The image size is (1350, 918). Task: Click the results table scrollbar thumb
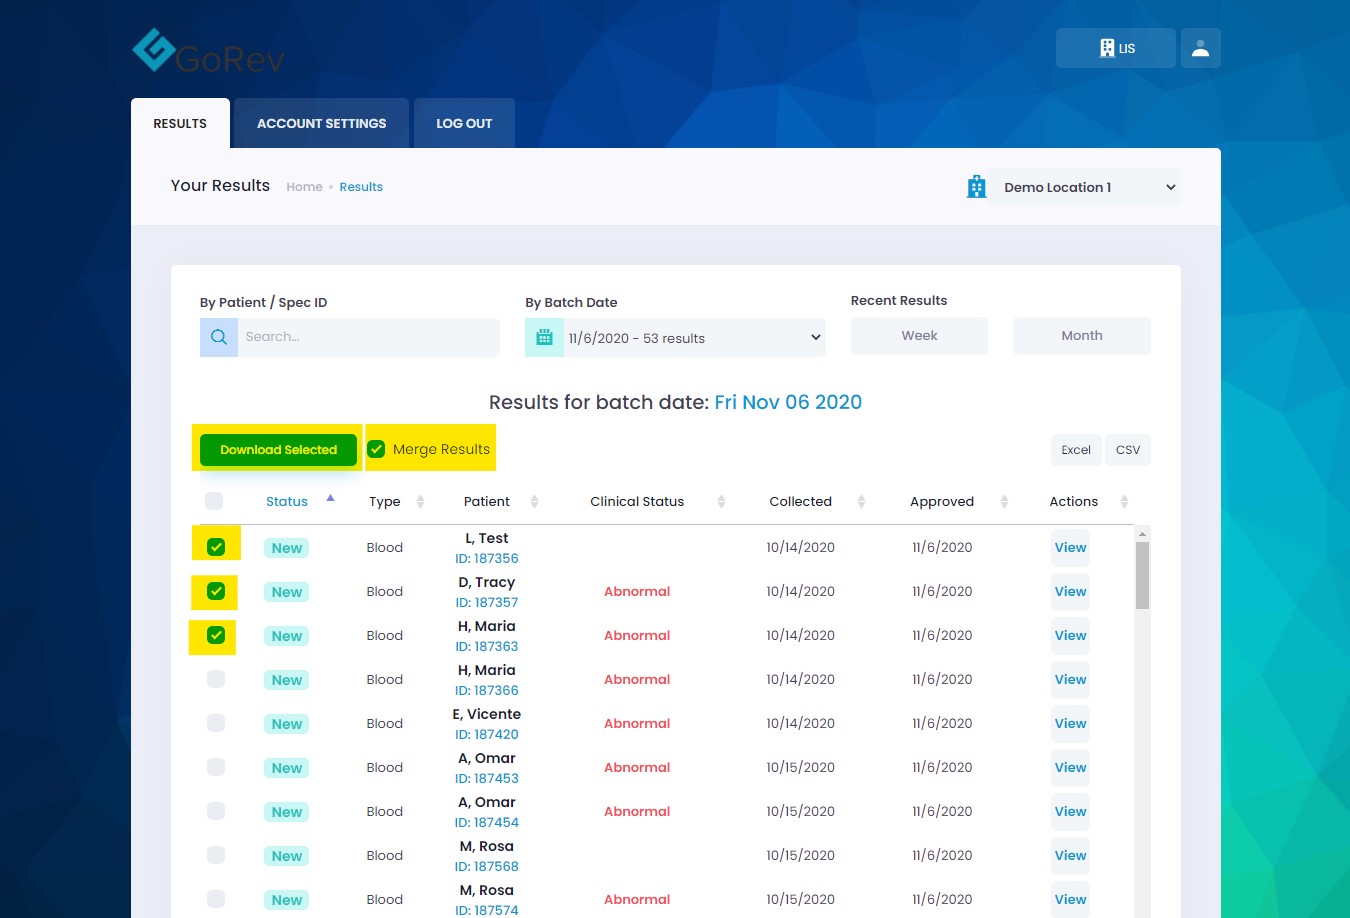click(x=1142, y=575)
